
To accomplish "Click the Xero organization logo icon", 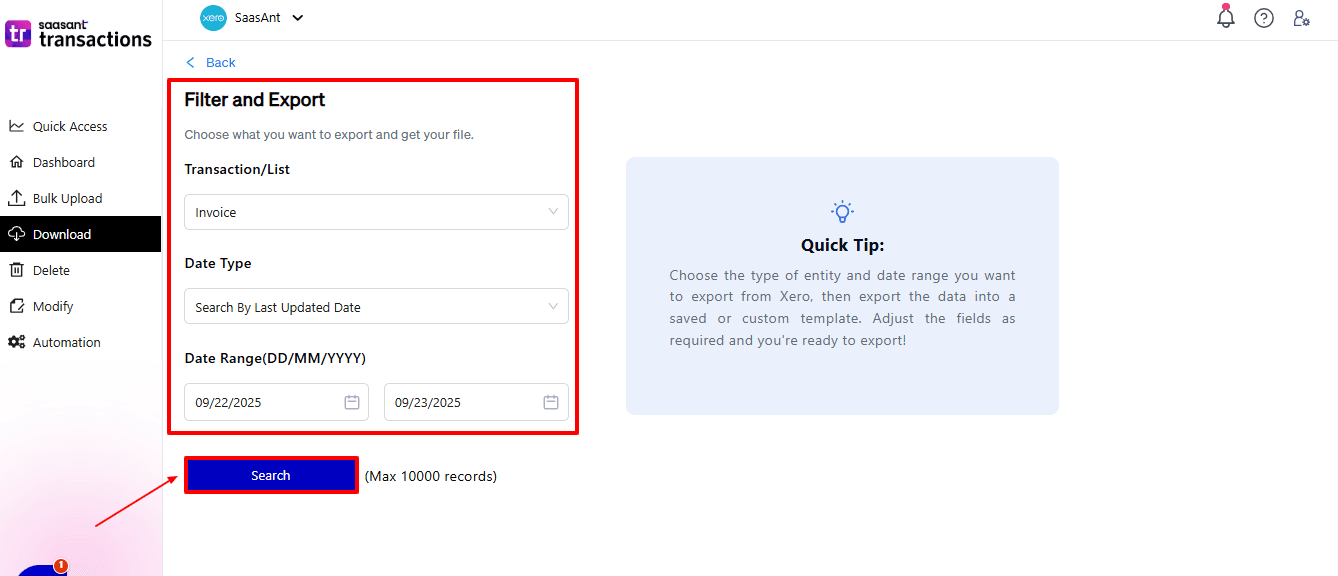I will [213, 18].
